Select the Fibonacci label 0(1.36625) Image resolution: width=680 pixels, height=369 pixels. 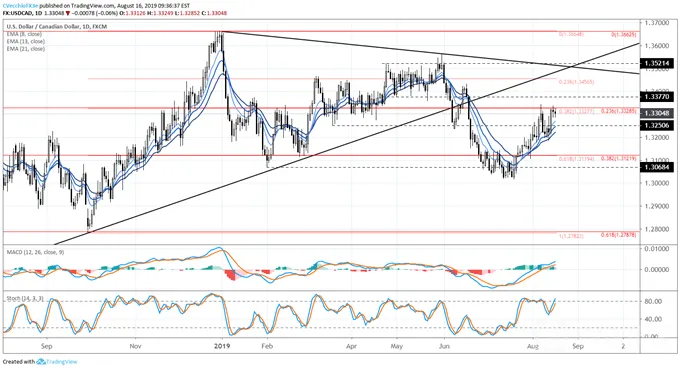(x=624, y=34)
